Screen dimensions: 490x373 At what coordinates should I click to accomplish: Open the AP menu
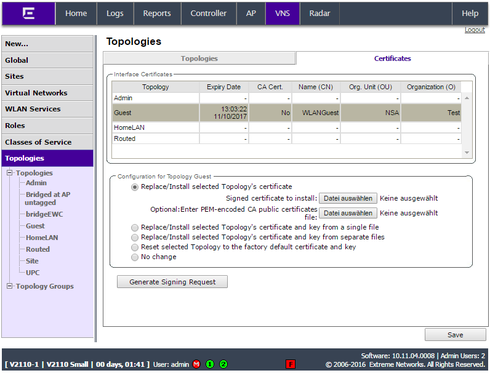251,13
